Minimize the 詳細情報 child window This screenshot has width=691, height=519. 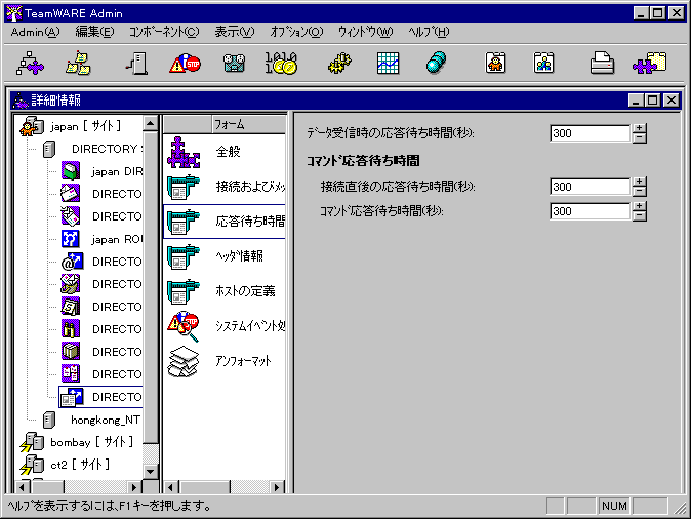point(636,100)
